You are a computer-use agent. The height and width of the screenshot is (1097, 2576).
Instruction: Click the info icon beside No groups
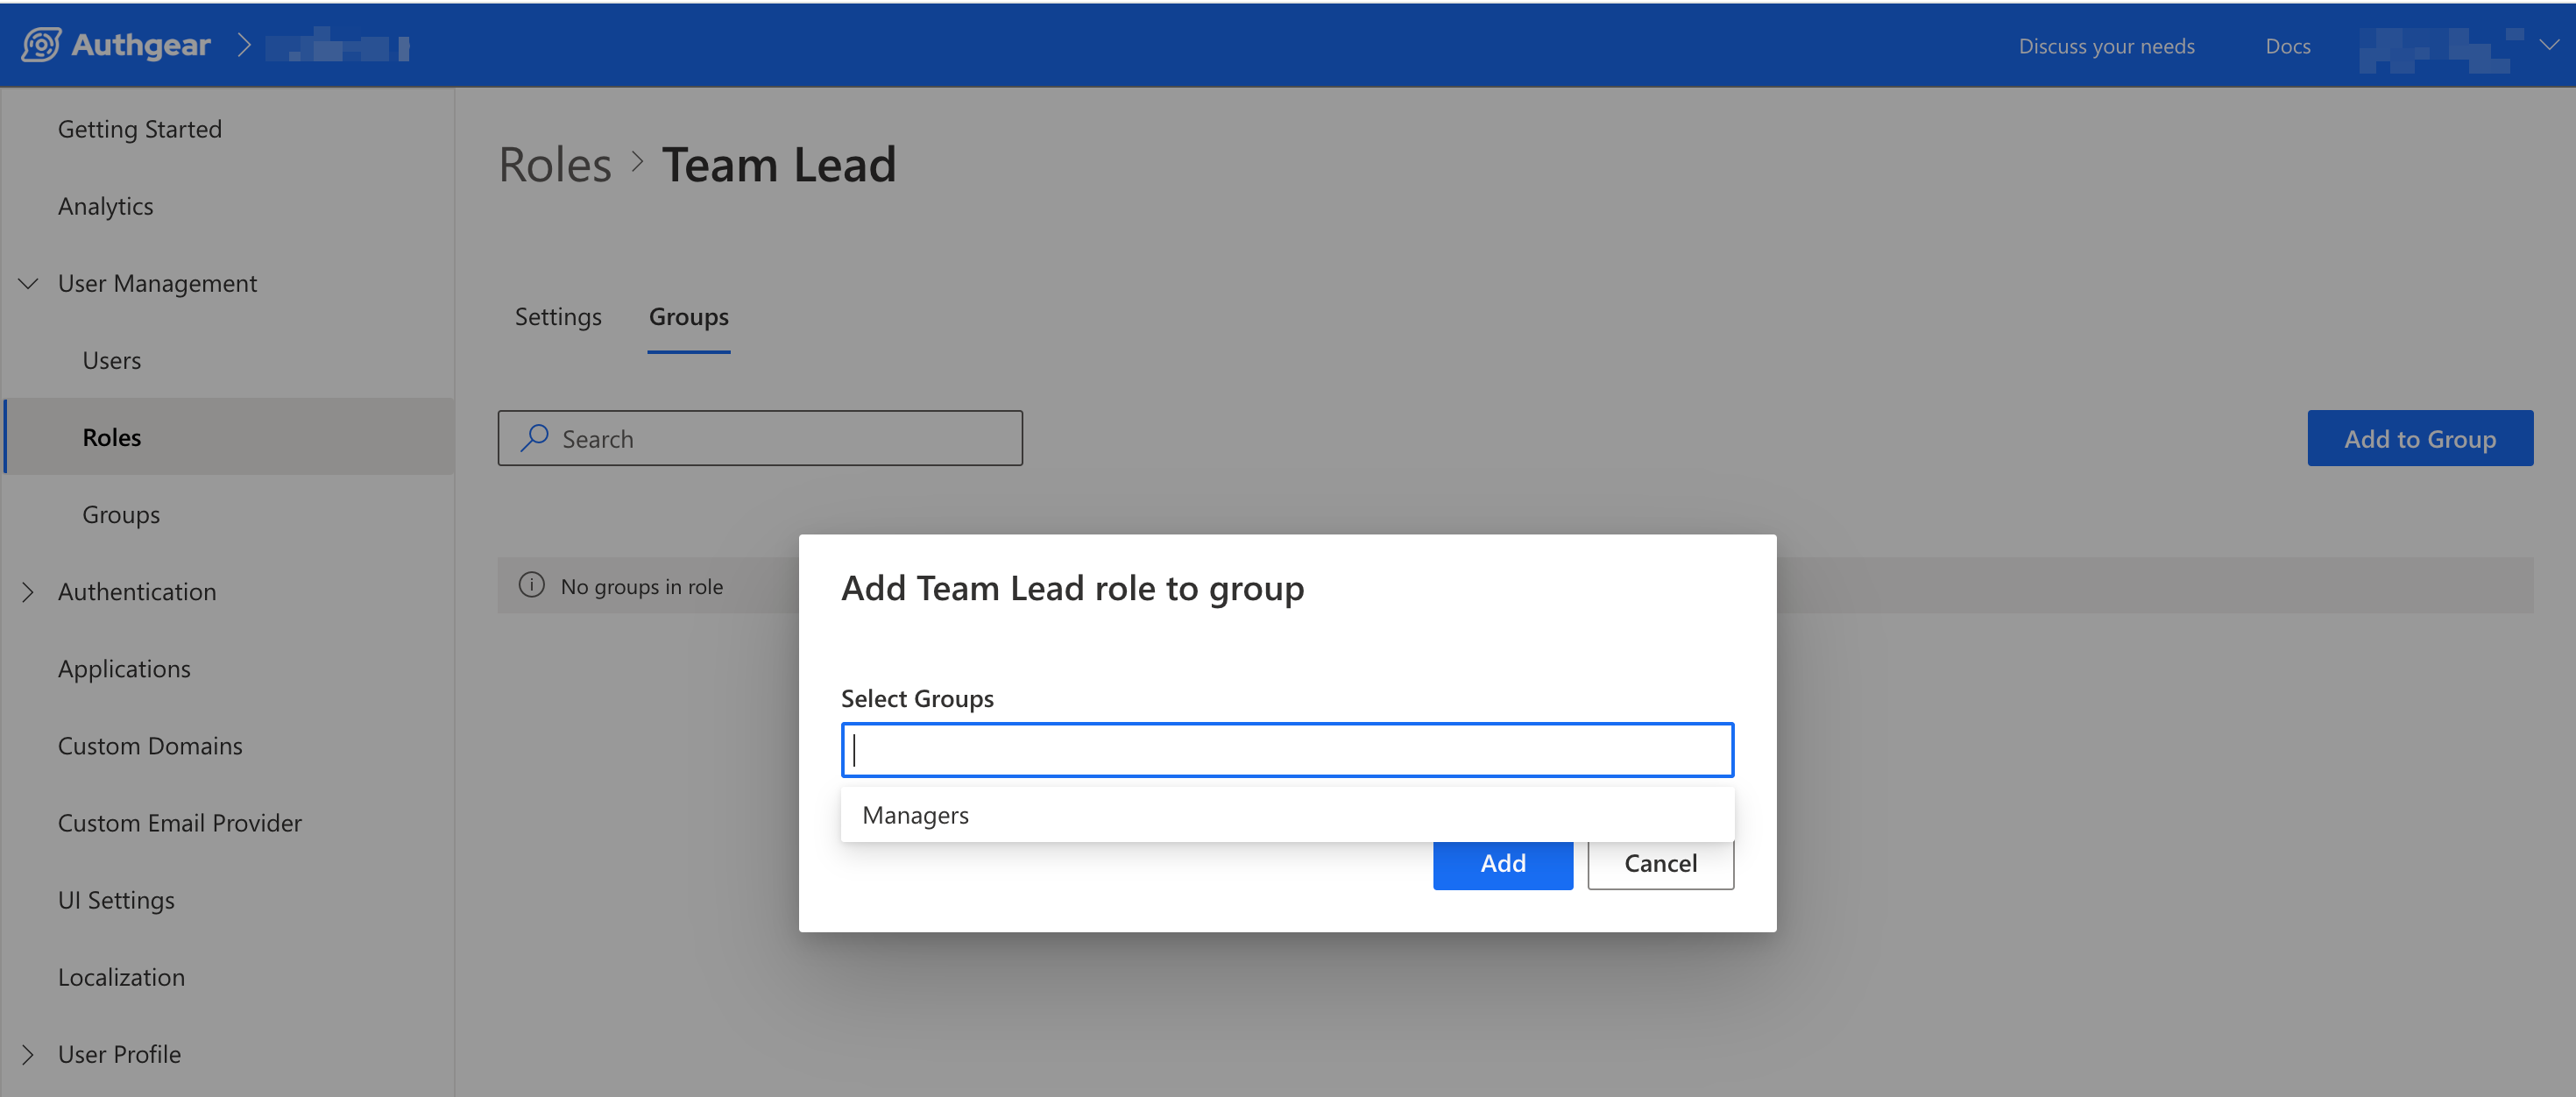click(x=531, y=585)
